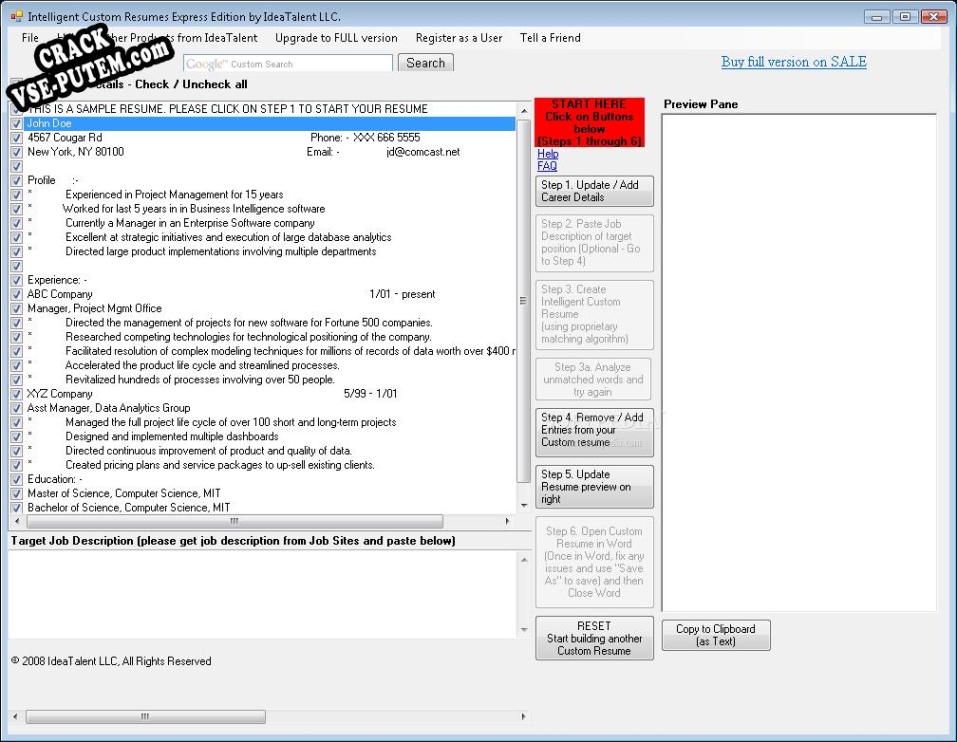The height and width of the screenshot is (742, 957).
Task: Open the File menu
Action: [30, 38]
